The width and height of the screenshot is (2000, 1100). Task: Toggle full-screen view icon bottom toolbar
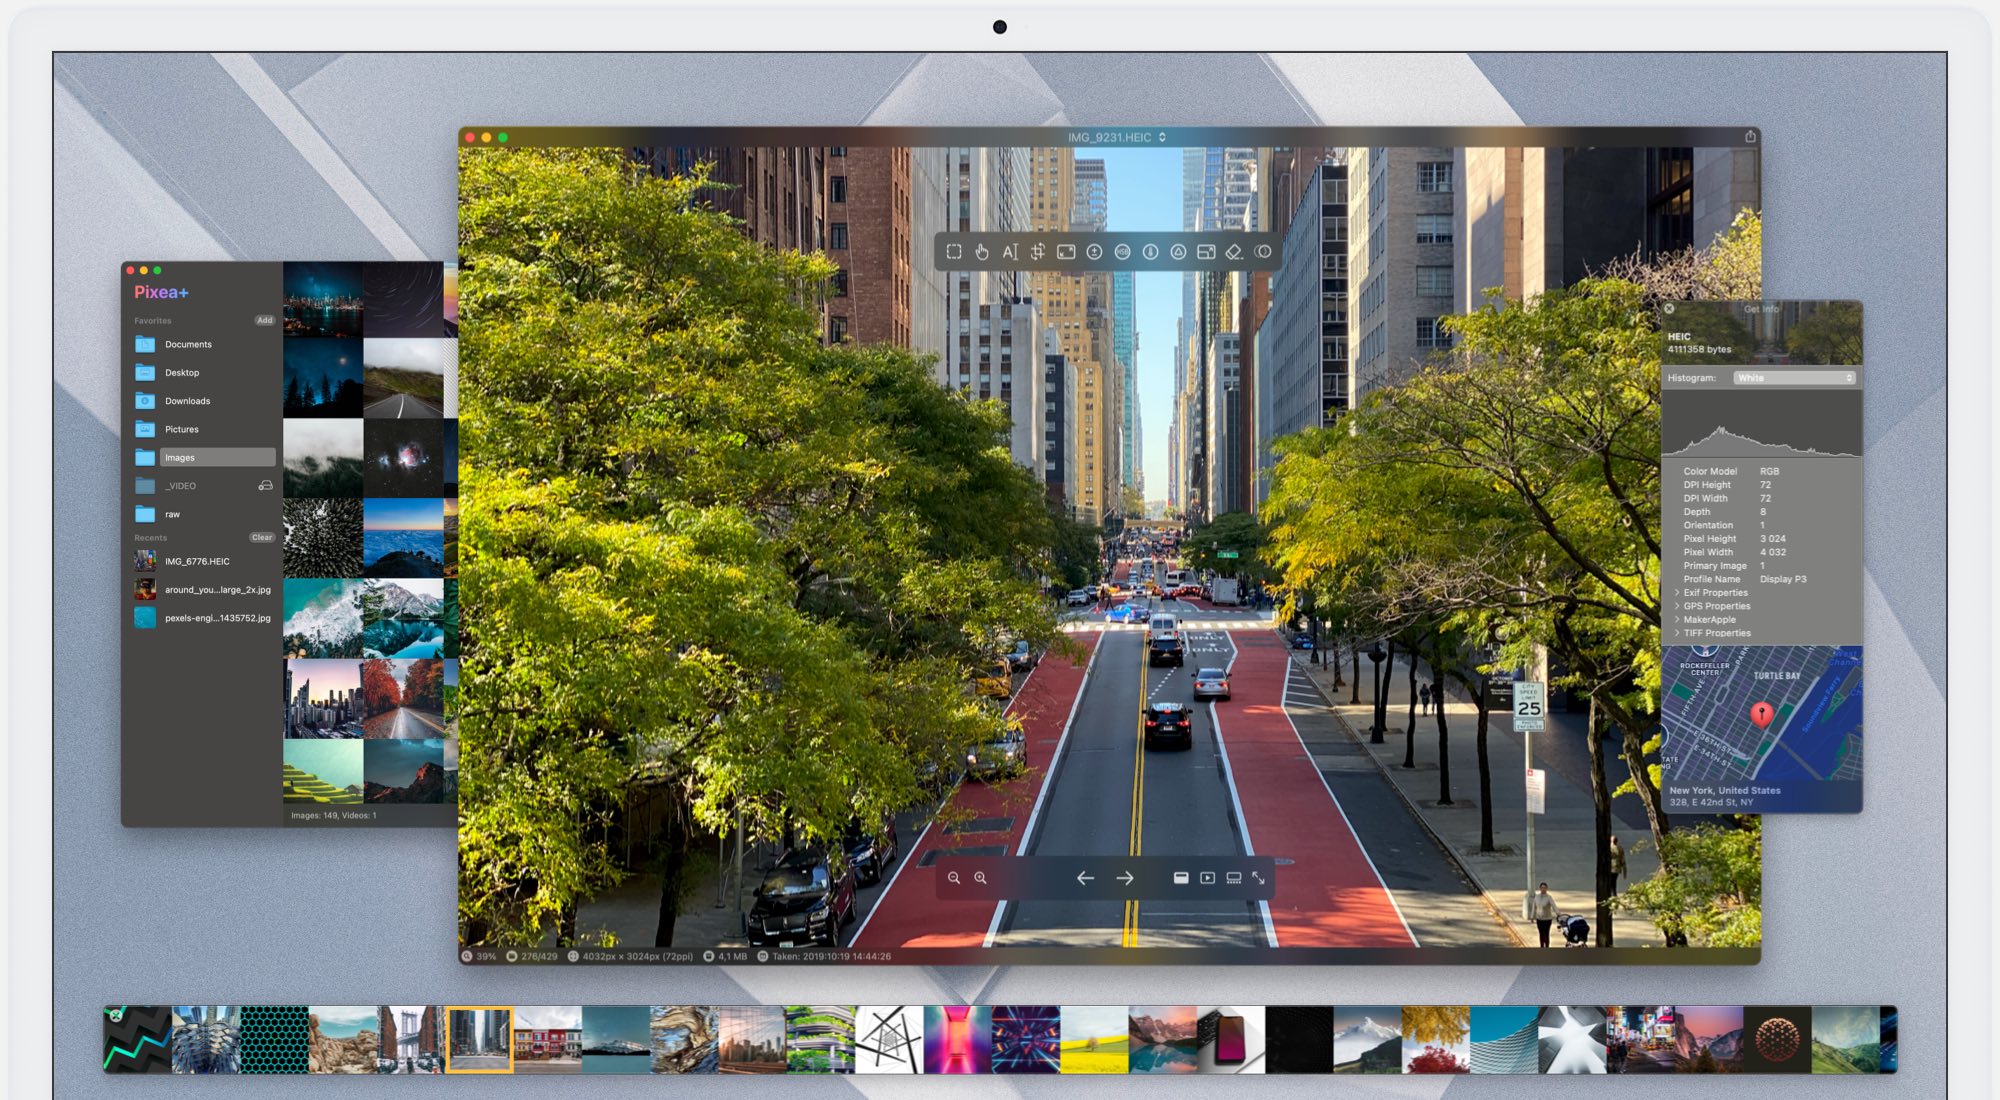coord(1255,878)
